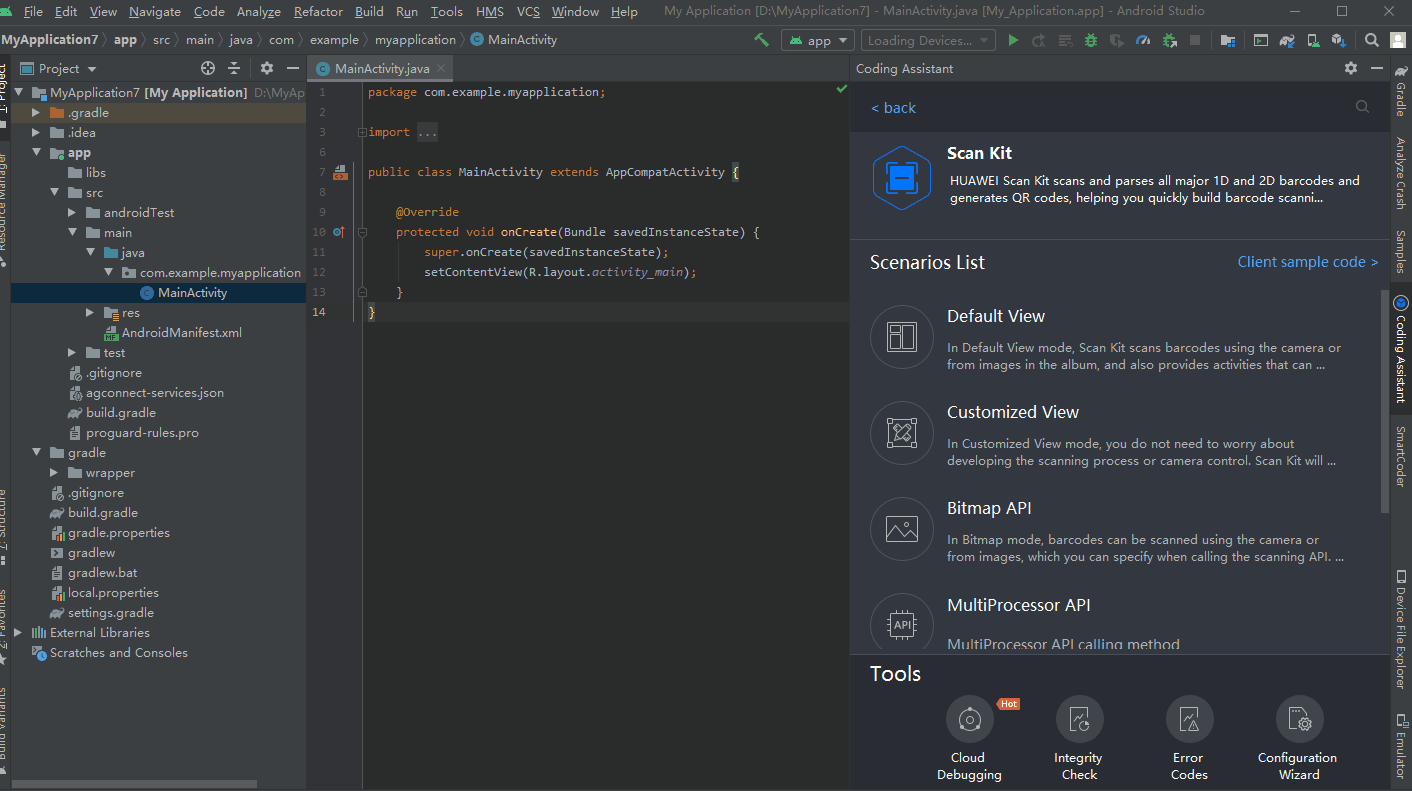Viewport: 1412px width, 791px height.
Task: Open the Refactor menu
Action: pyautogui.click(x=319, y=11)
